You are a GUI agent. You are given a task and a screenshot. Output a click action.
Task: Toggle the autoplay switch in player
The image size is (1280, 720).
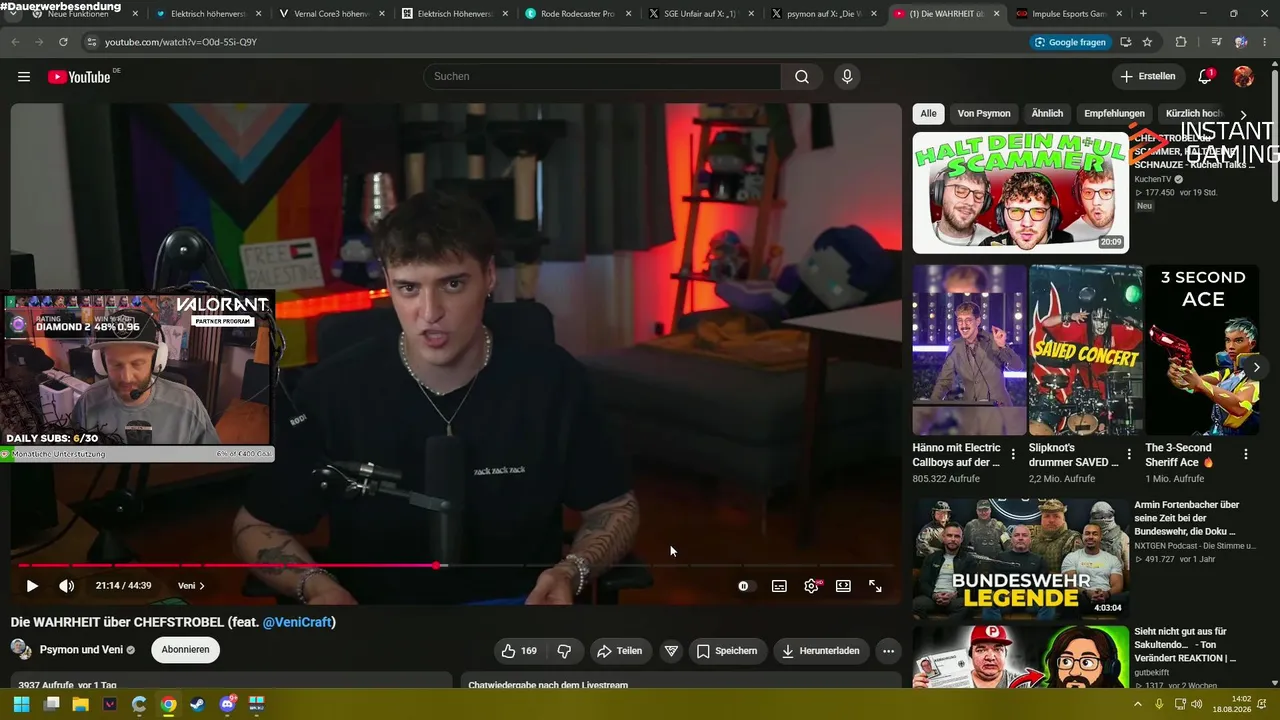click(x=745, y=586)
